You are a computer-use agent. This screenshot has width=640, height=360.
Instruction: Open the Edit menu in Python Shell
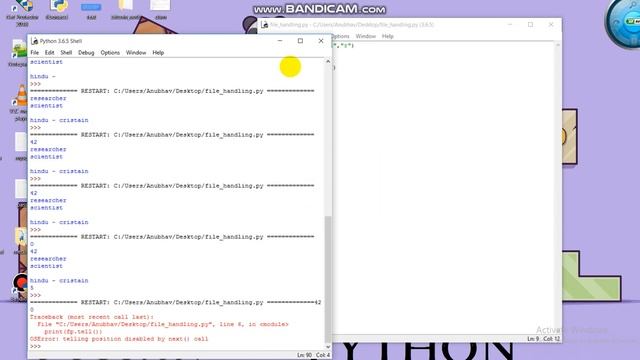pos(49,53)
